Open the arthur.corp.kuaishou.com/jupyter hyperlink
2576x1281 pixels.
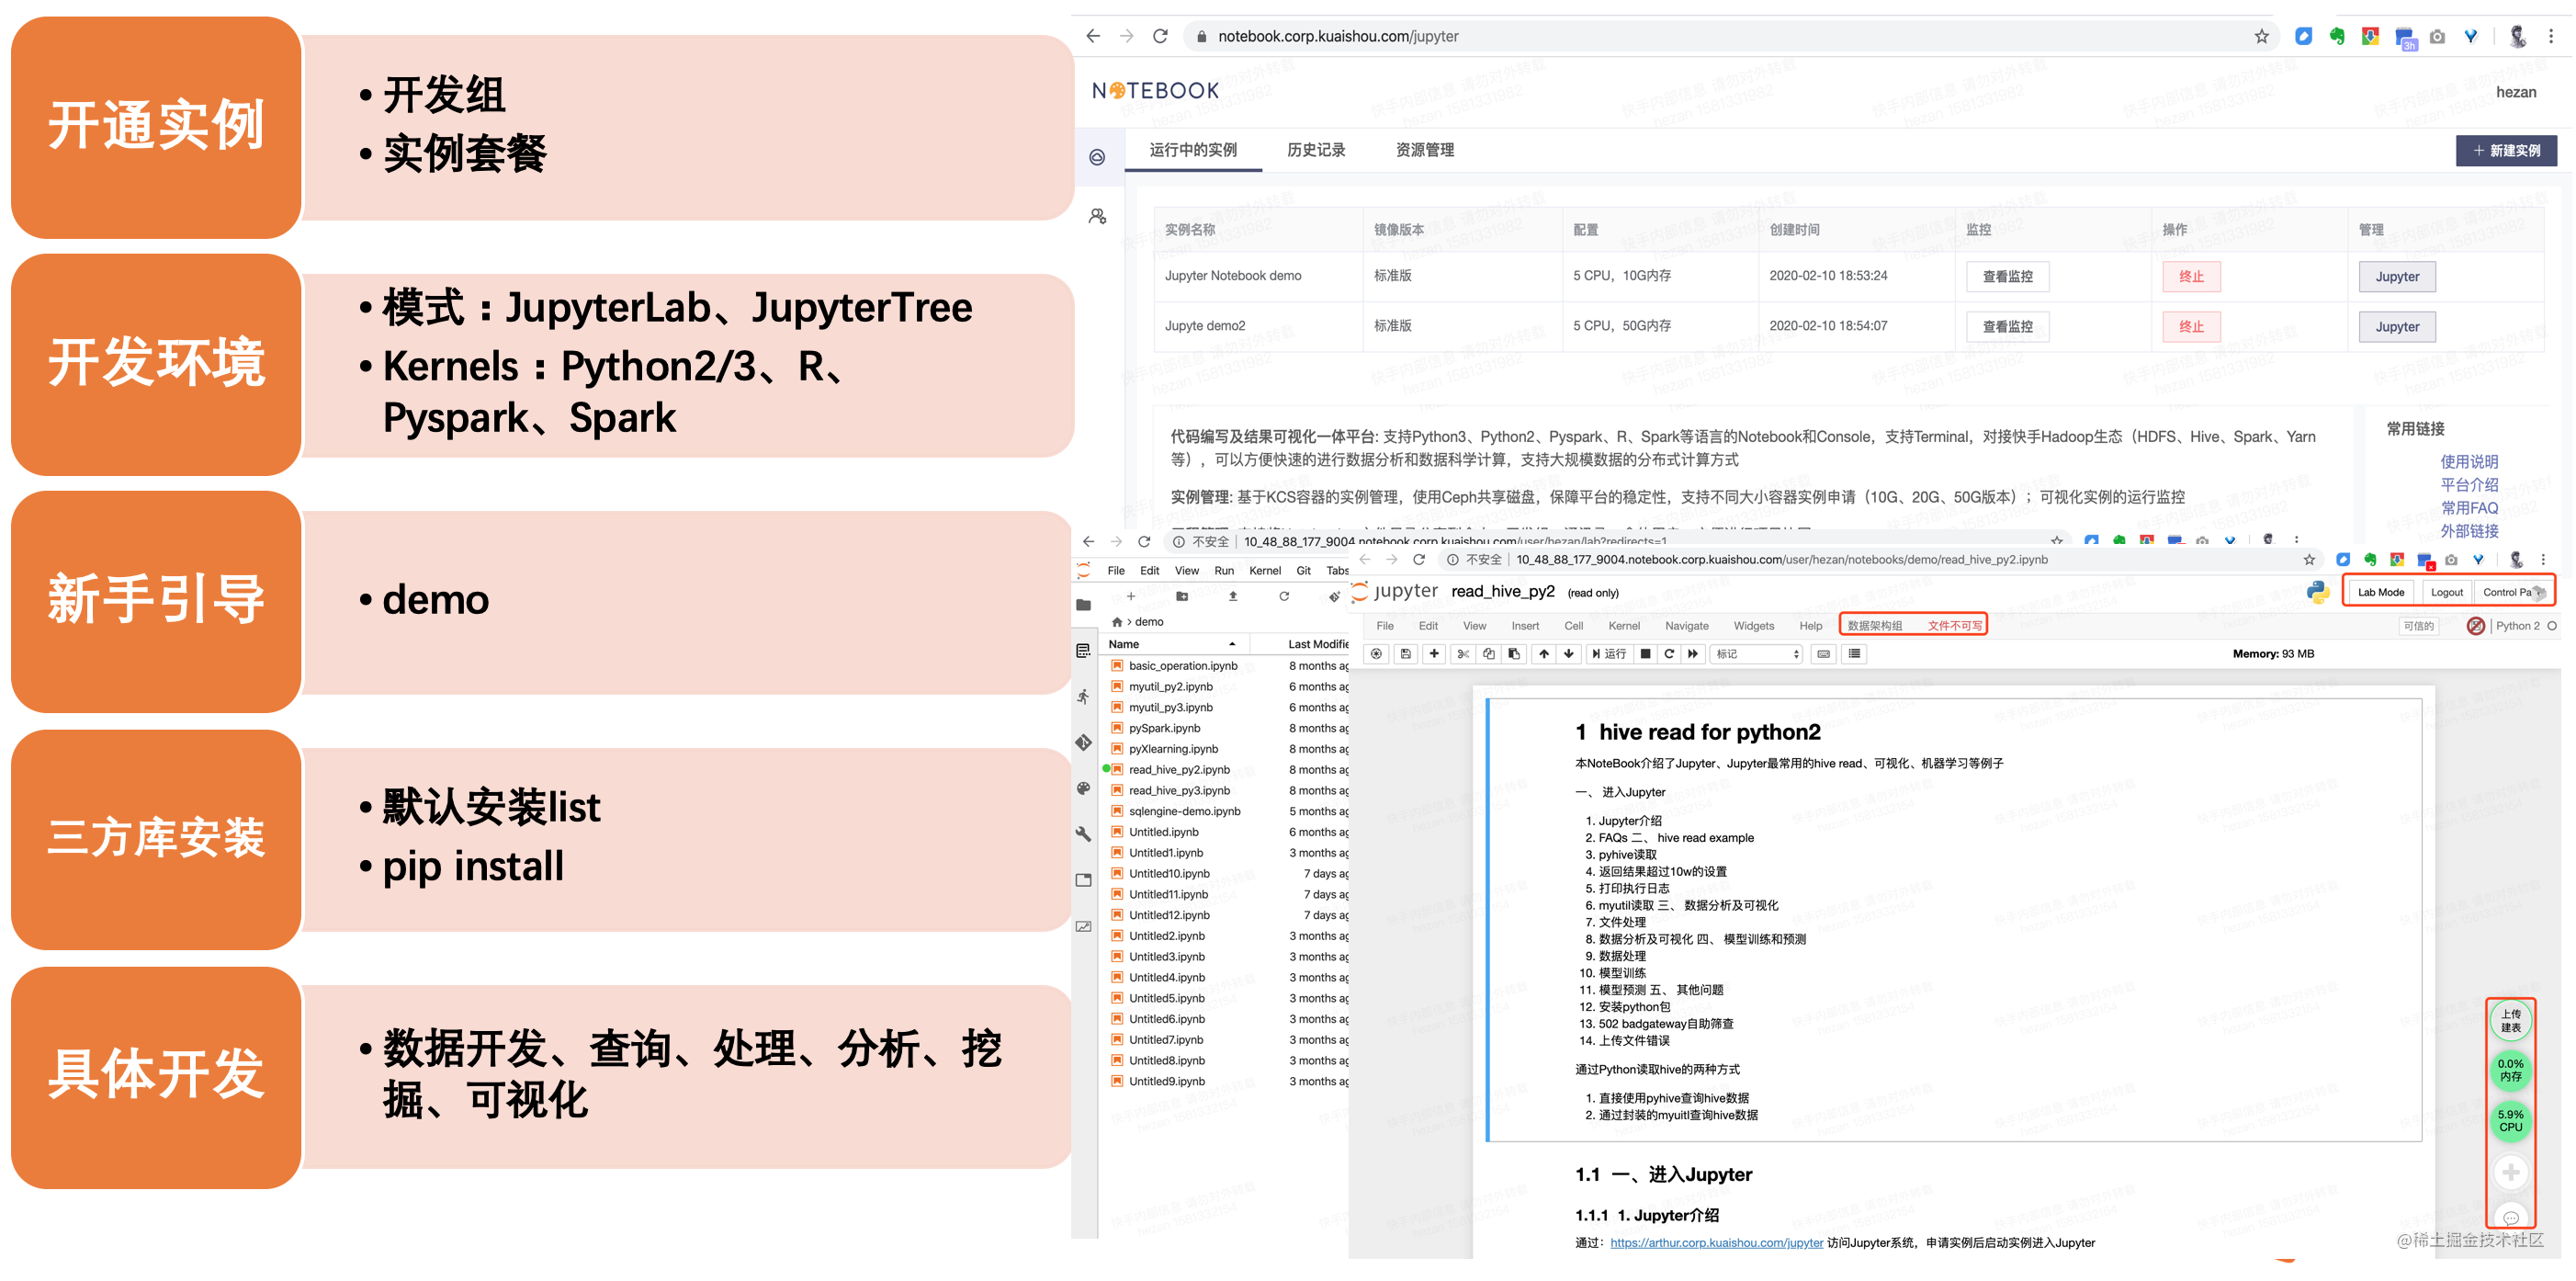tap(1716, 1243)
